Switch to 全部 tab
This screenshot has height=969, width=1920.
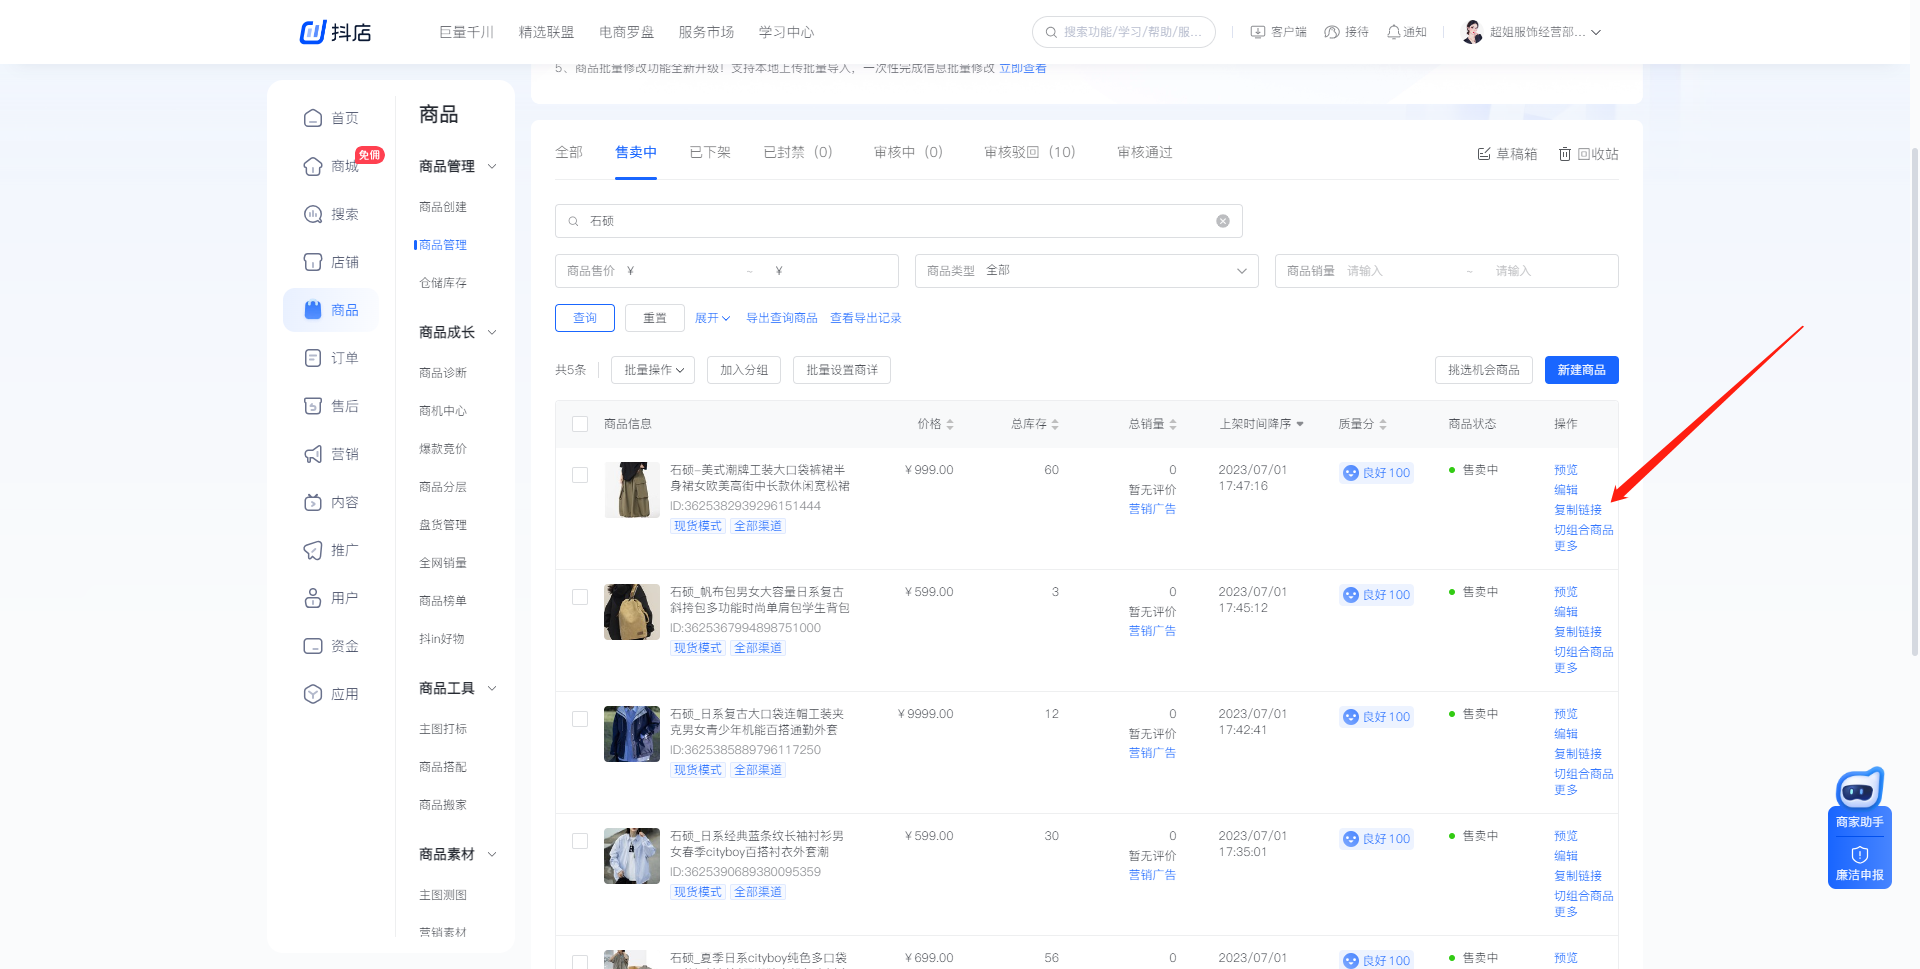pyautogui.click(x=569, y=152)
